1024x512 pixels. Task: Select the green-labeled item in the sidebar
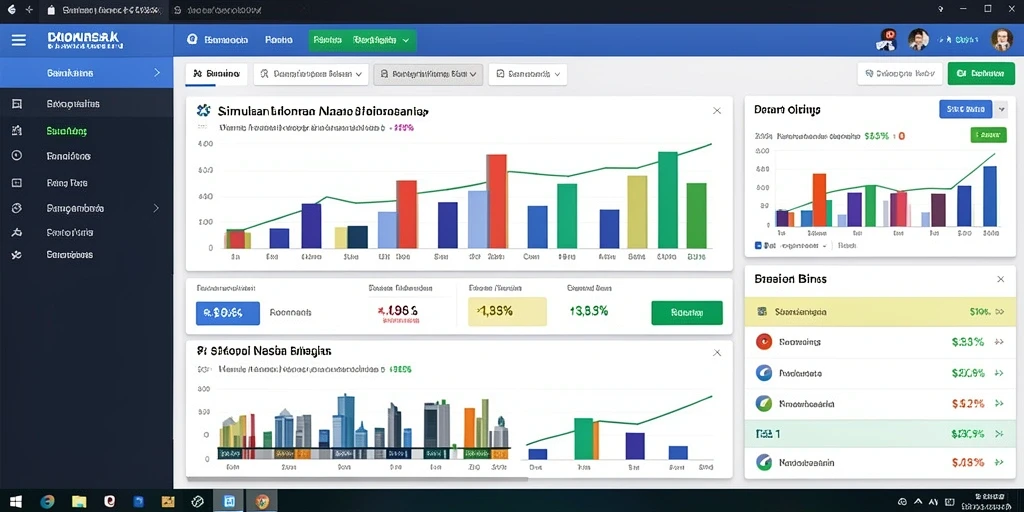(x=67, y=131)
